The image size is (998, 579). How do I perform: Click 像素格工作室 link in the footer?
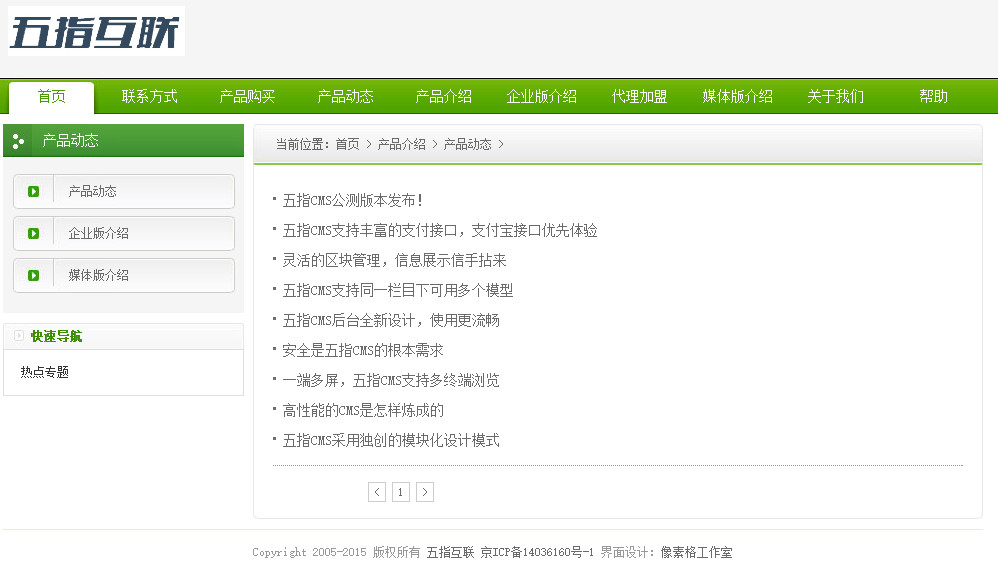(x=700, y=552)
